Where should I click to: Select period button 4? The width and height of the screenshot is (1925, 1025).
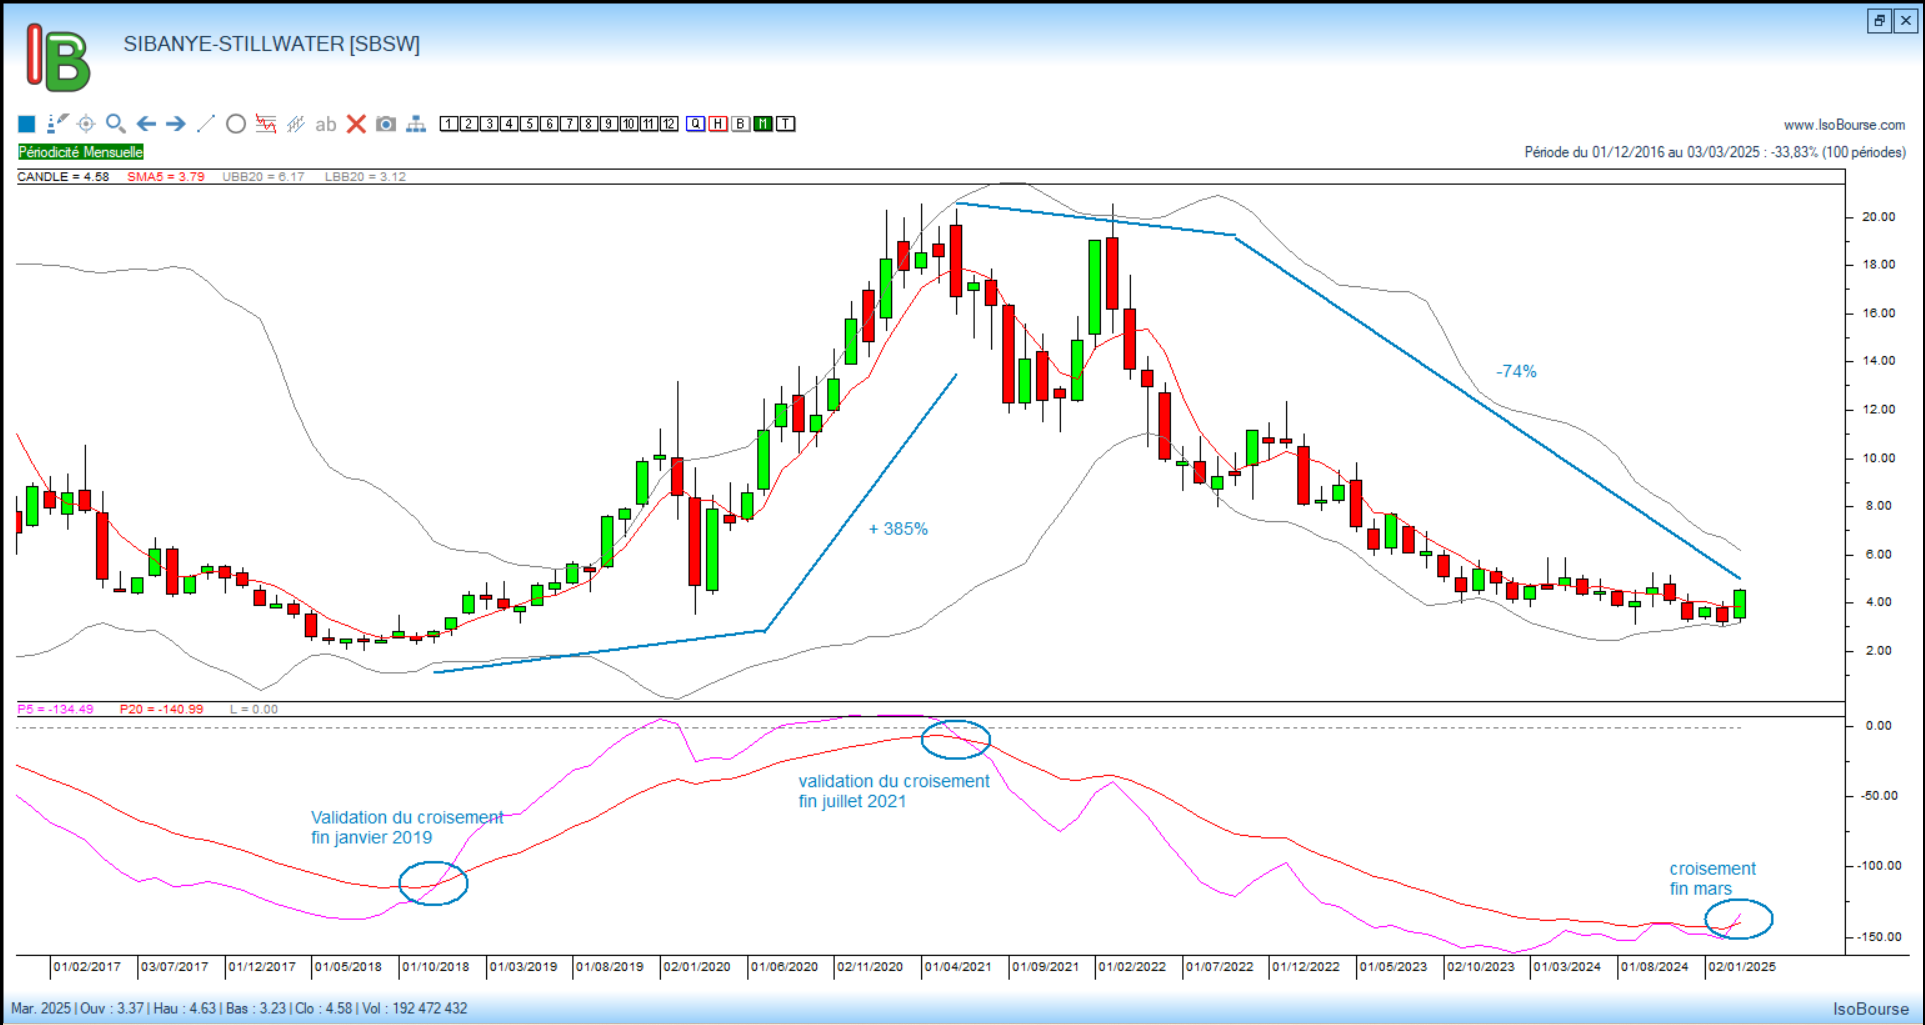pyautogui.click(x=509, y=124)
